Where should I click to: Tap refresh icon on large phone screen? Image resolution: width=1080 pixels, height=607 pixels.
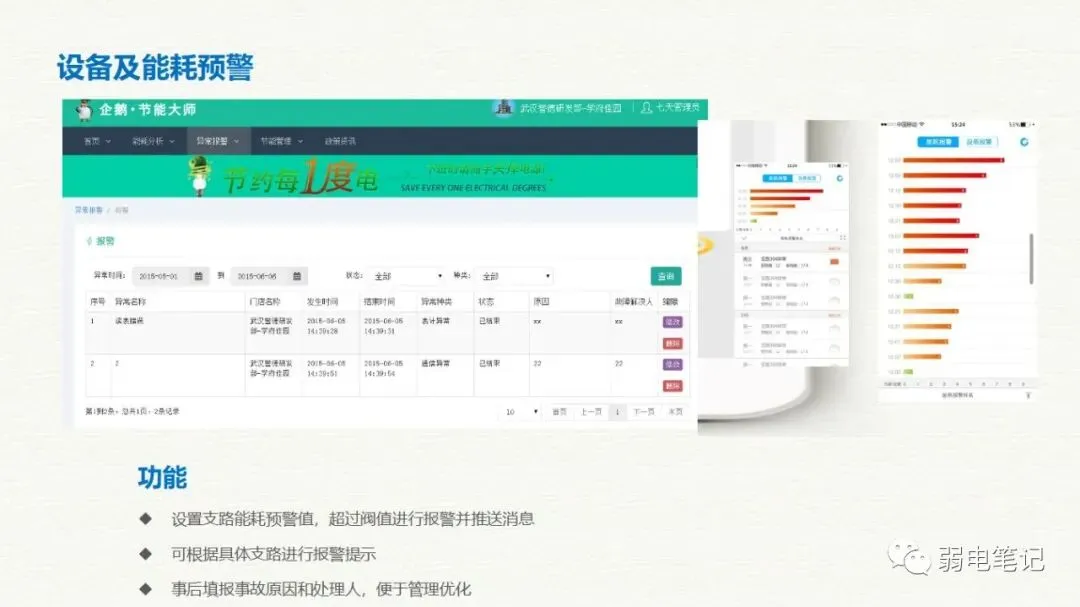1024,142
